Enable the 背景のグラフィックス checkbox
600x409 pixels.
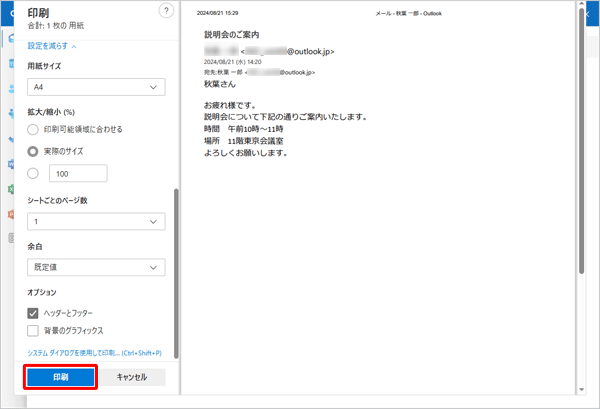click(x=33, y=331)
